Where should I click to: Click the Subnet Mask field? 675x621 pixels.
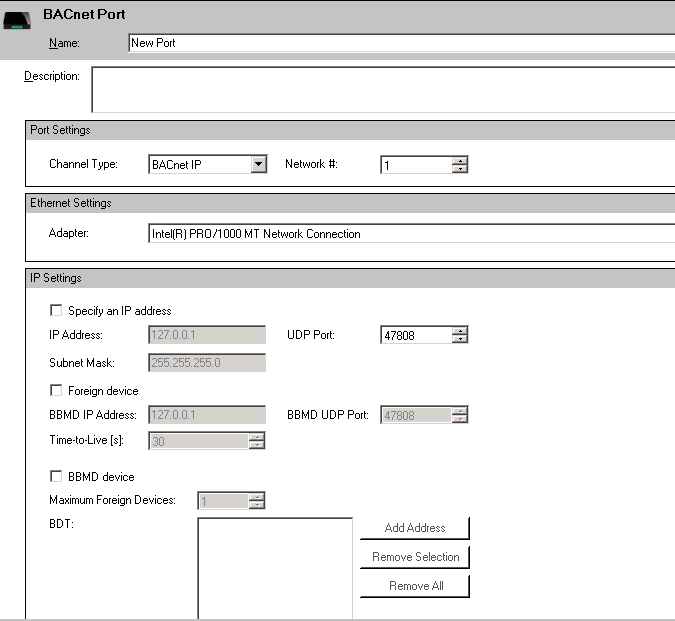tap(206, 363)
